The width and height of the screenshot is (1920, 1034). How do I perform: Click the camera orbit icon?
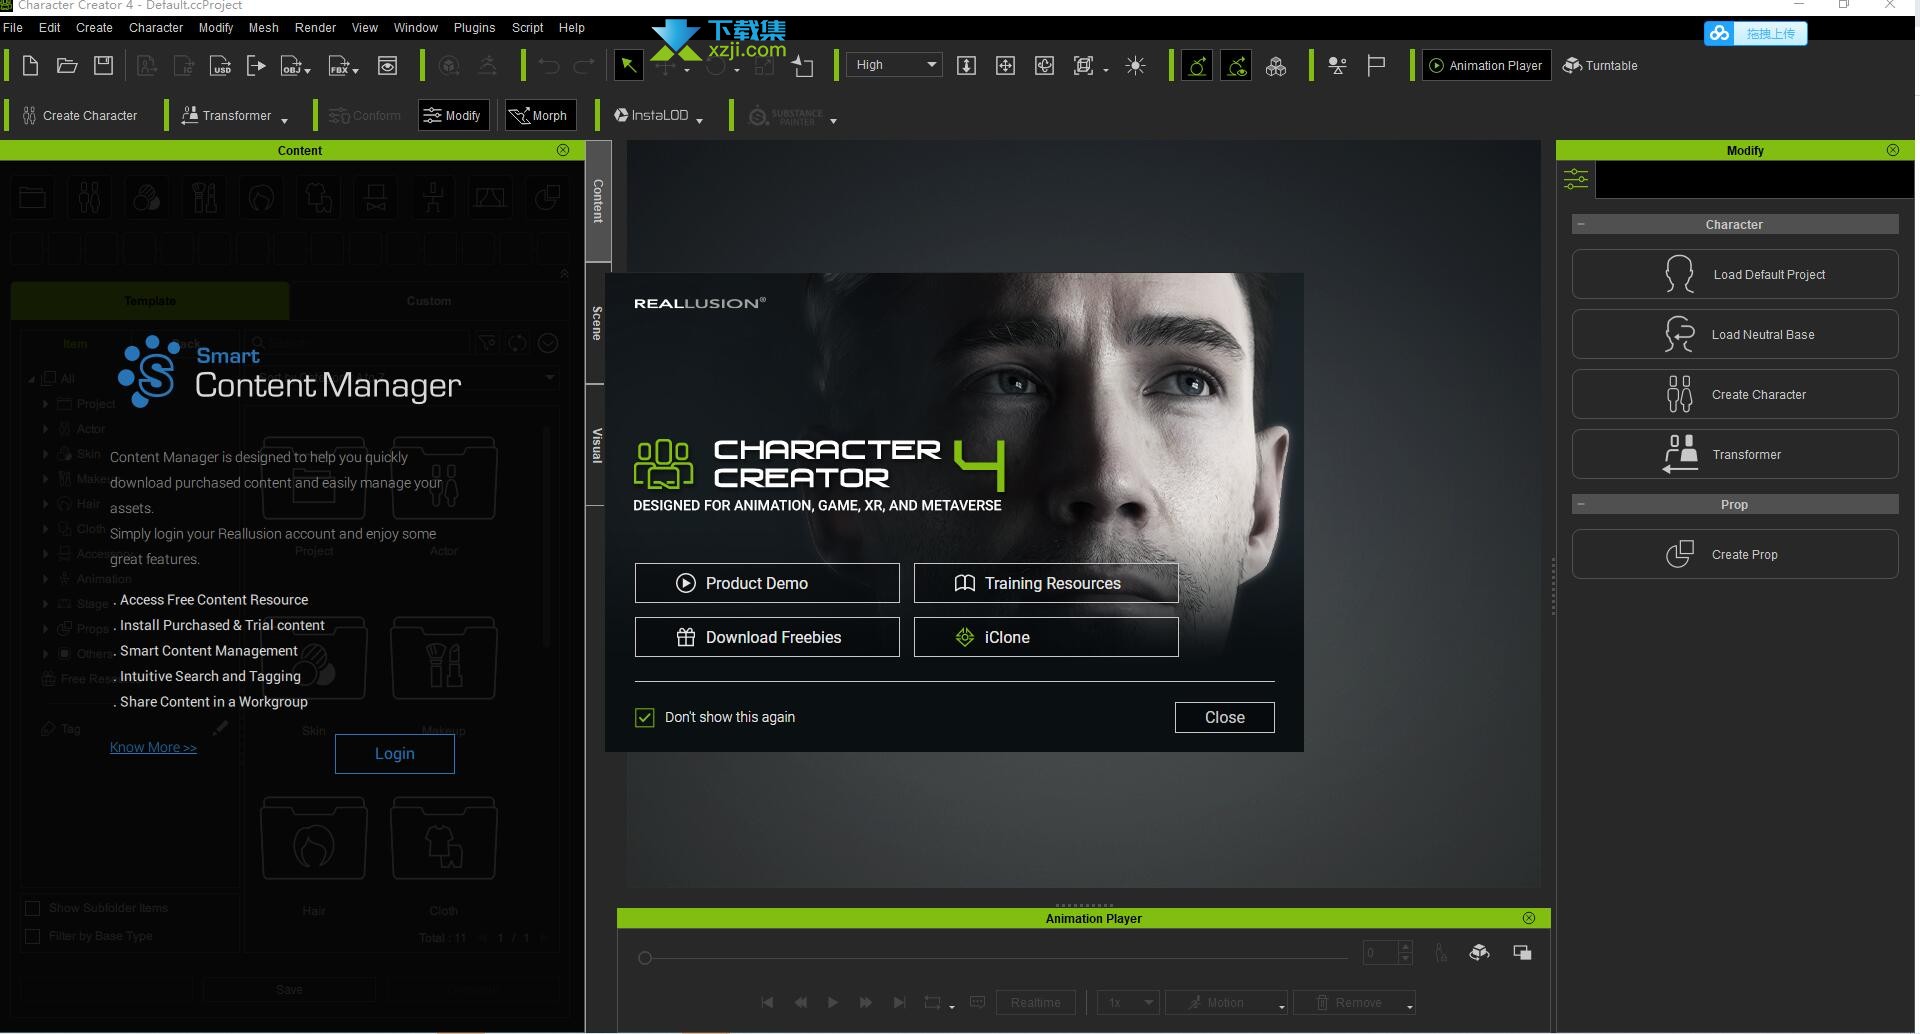pyautogui.click(x=1044, y=66)
